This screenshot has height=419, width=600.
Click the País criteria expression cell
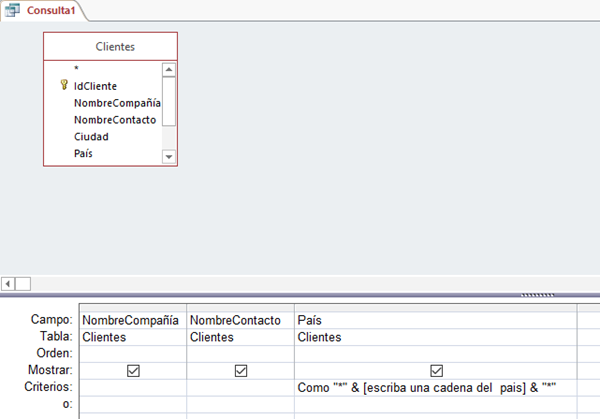pos(435,388)
